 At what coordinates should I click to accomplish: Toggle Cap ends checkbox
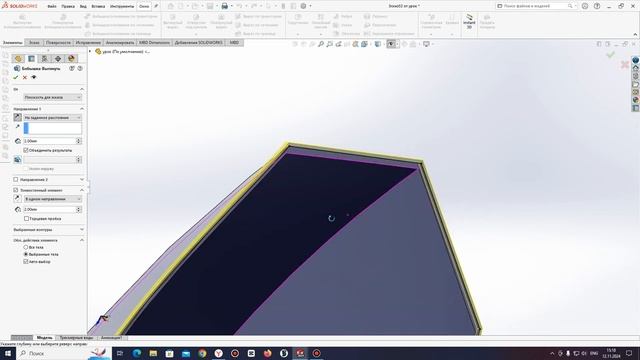pyautogui.click(x=26, y=219)
